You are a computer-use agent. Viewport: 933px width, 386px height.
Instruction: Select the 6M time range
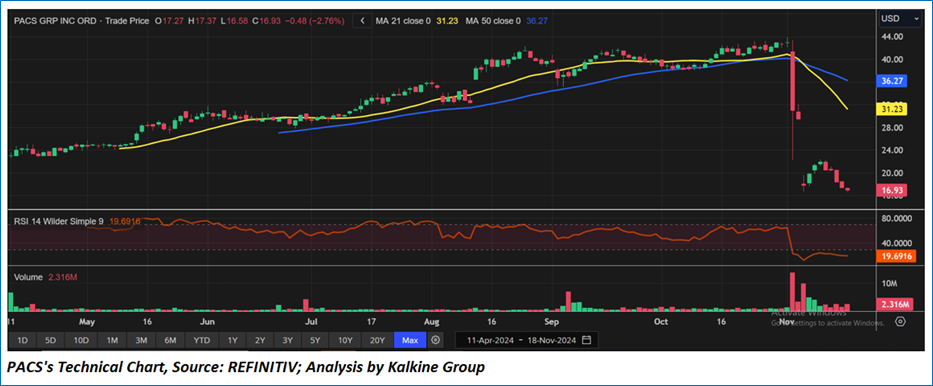pos(170,340)
